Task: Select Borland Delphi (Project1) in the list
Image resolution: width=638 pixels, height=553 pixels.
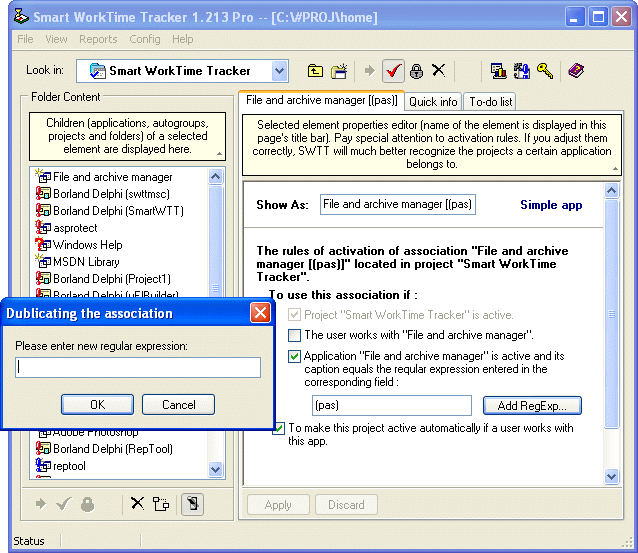Action: point(111,279)
